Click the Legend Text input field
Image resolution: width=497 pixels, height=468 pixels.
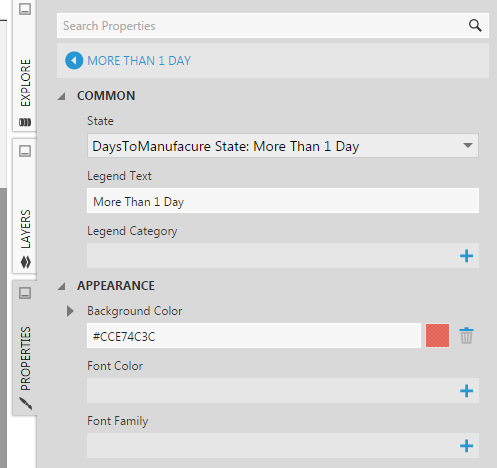[283, 201]
